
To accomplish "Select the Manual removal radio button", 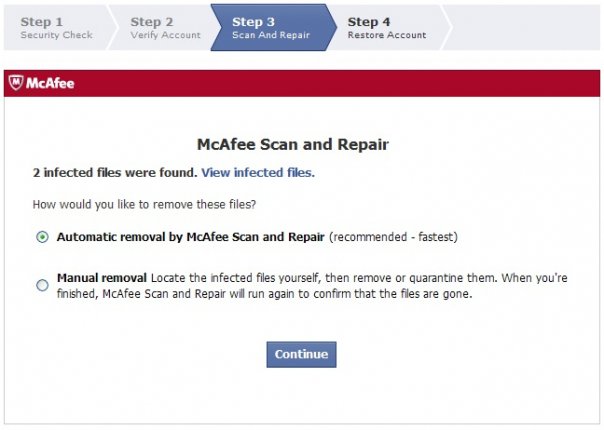I will tap(42, 286).
